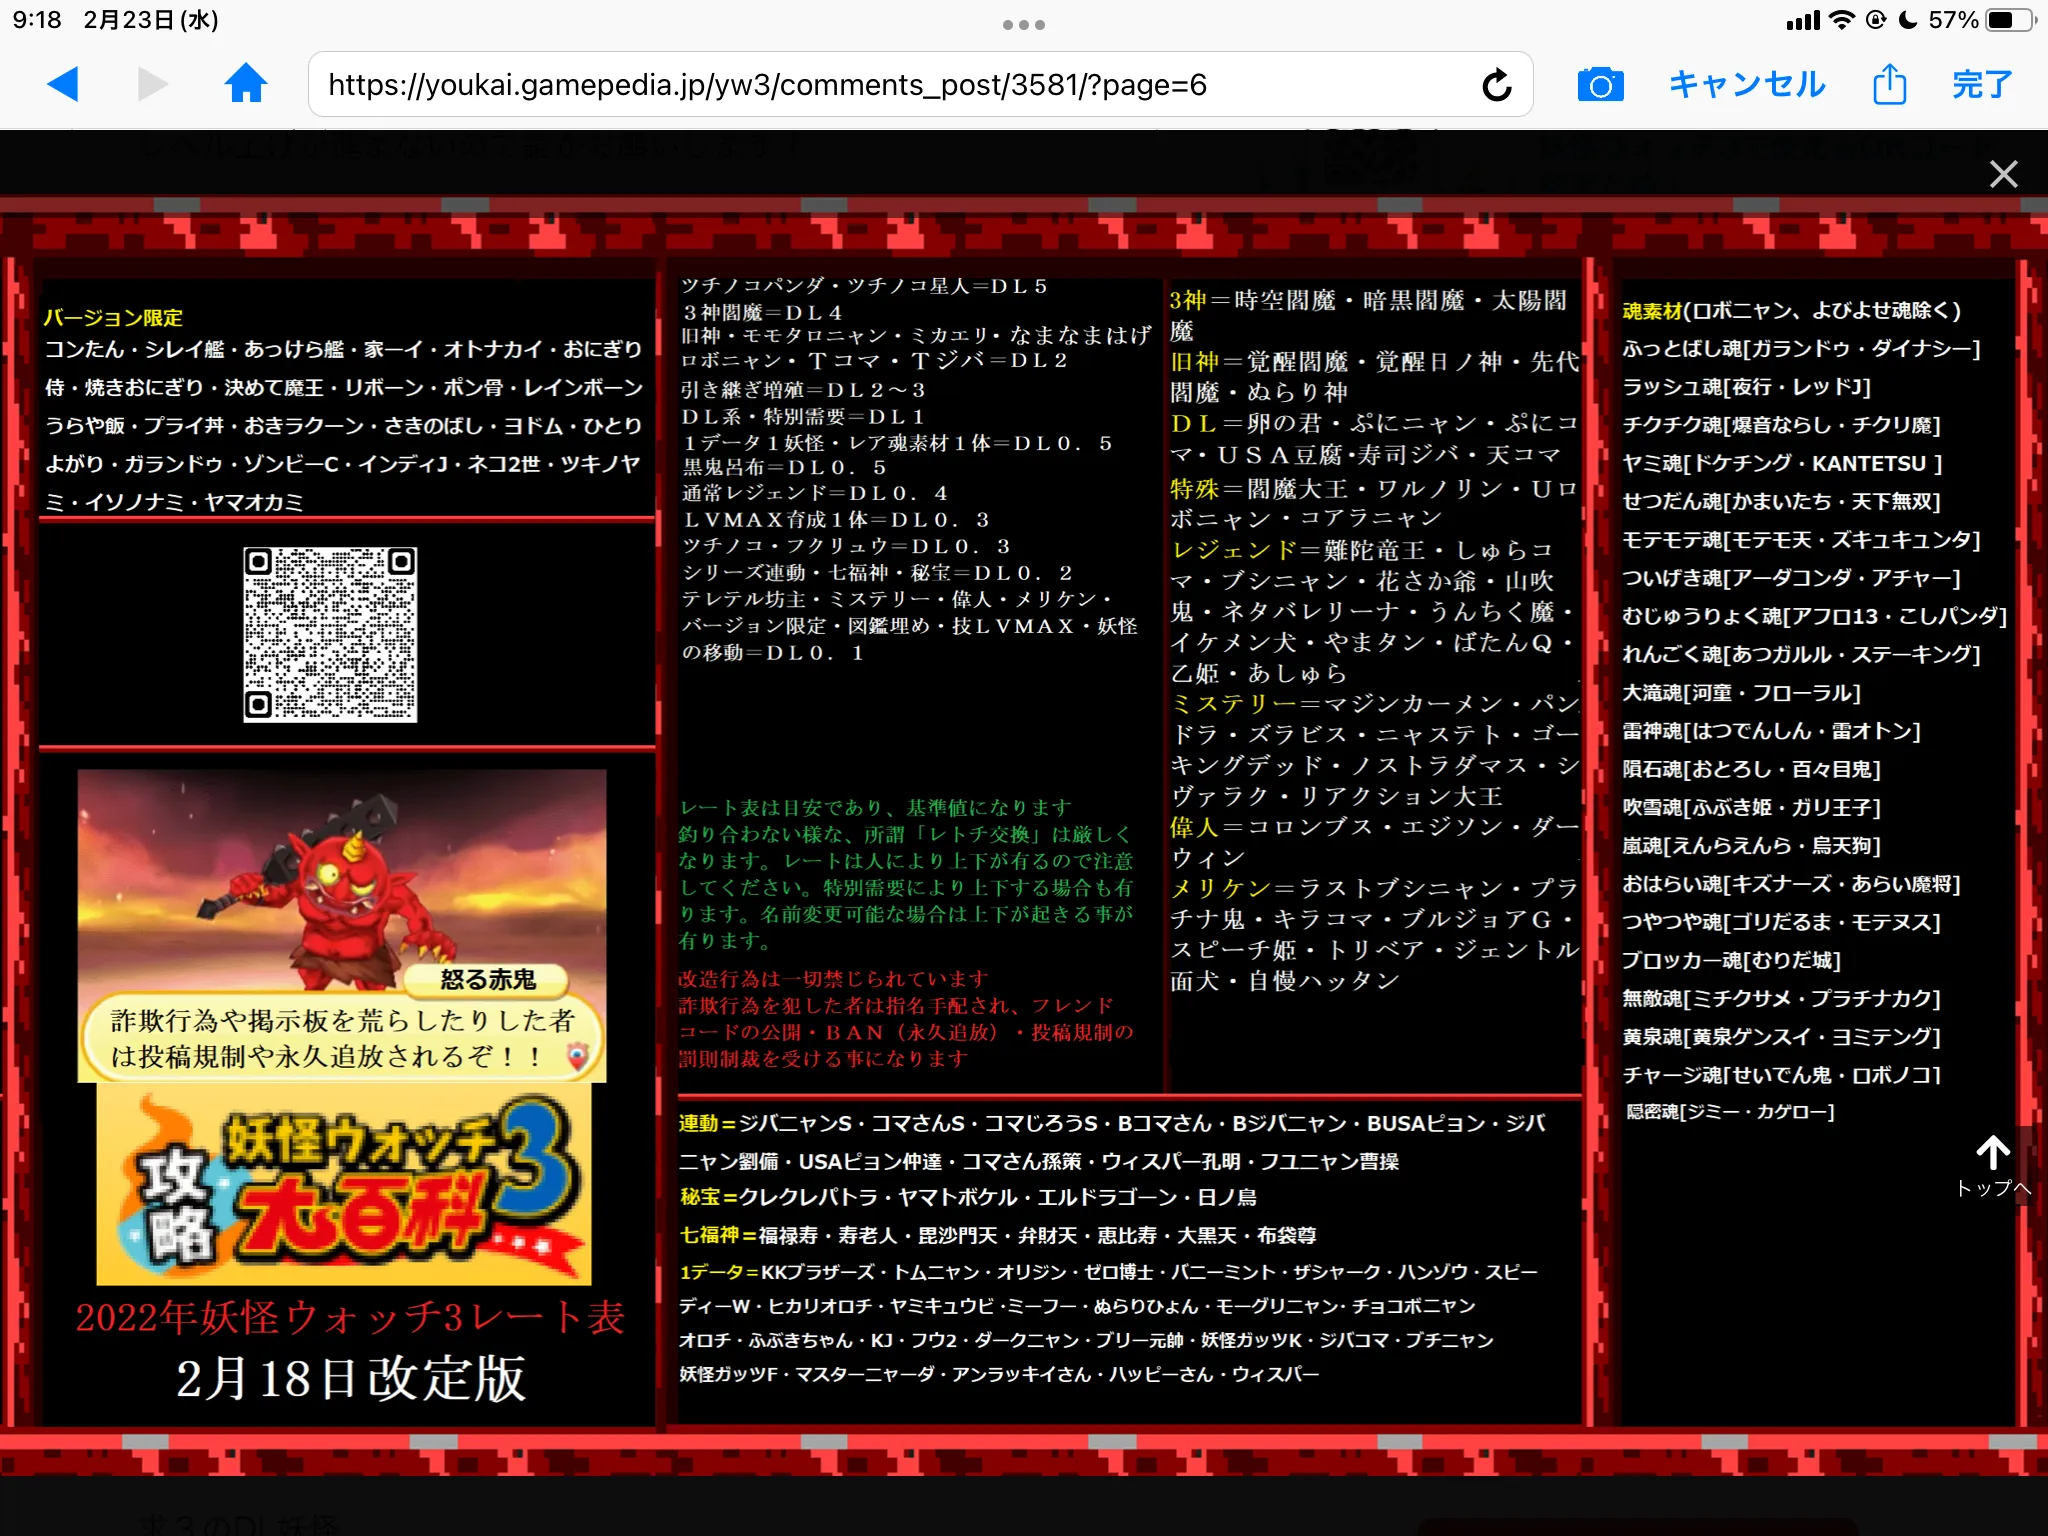Tap the ラッシュ魂[夜行・レッドJ] entry

pos(1746,387)
